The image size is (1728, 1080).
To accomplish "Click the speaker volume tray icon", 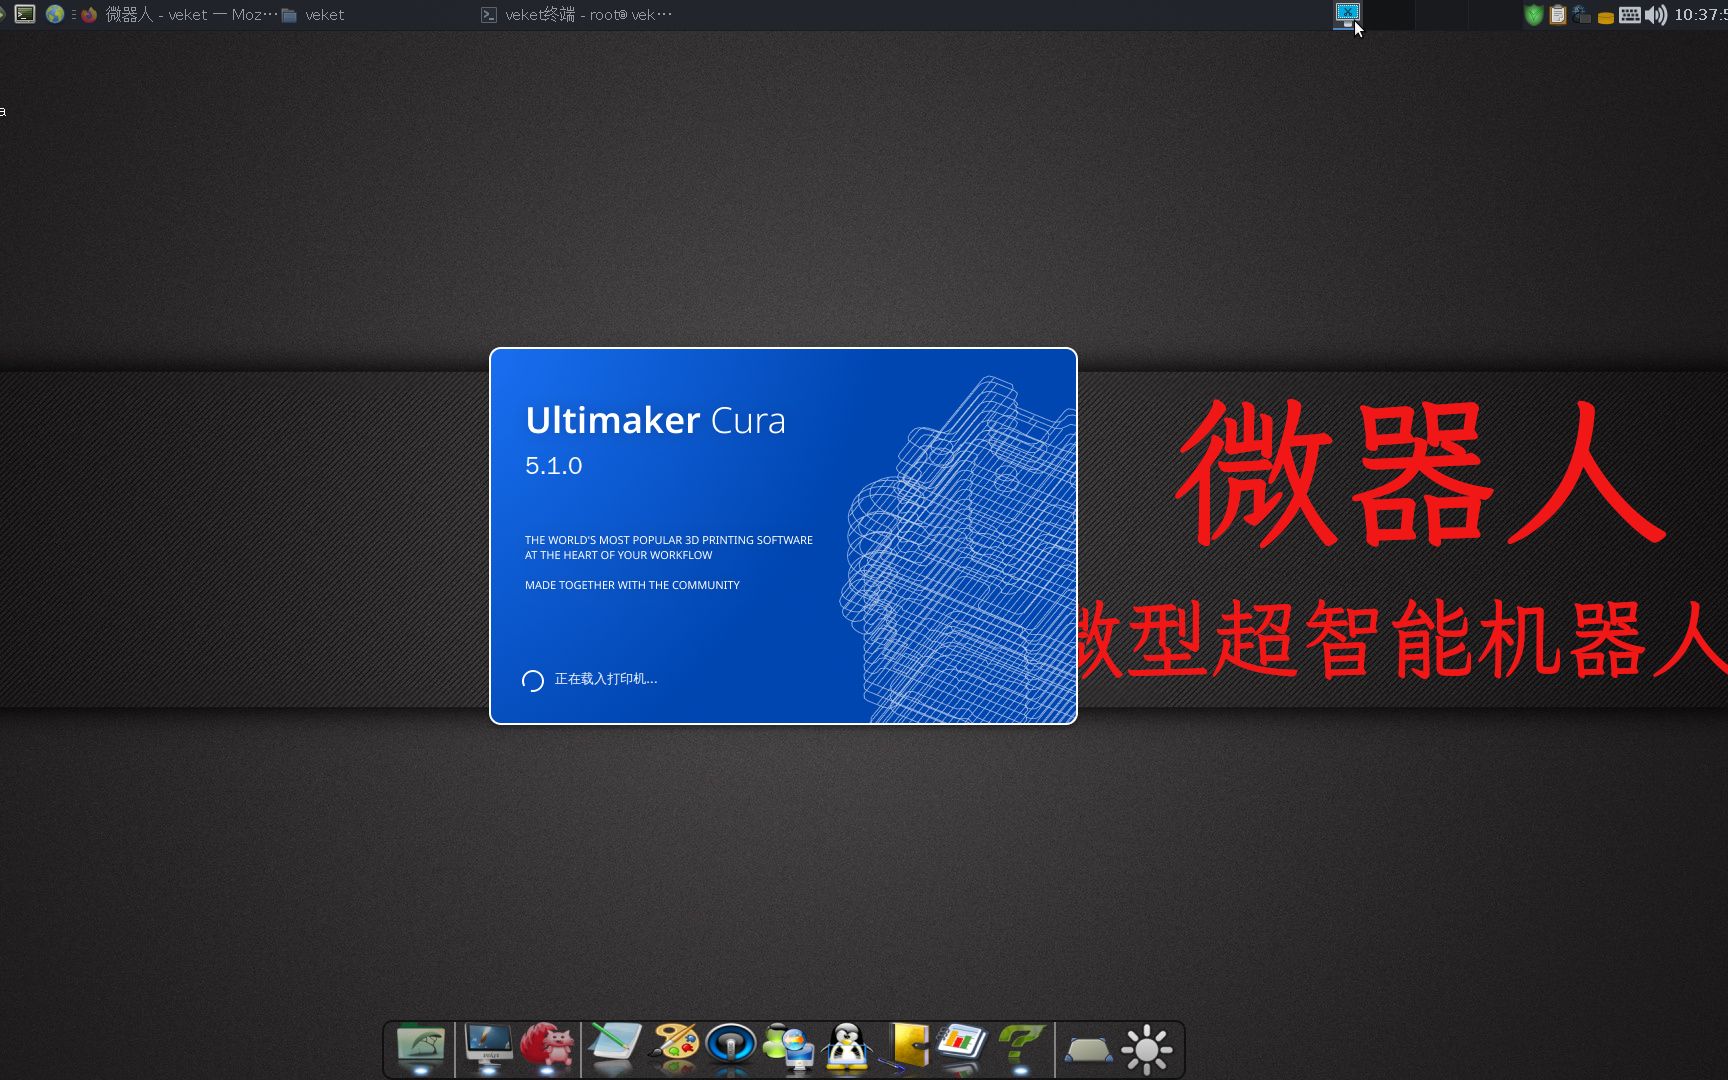I will point(1656,14).
